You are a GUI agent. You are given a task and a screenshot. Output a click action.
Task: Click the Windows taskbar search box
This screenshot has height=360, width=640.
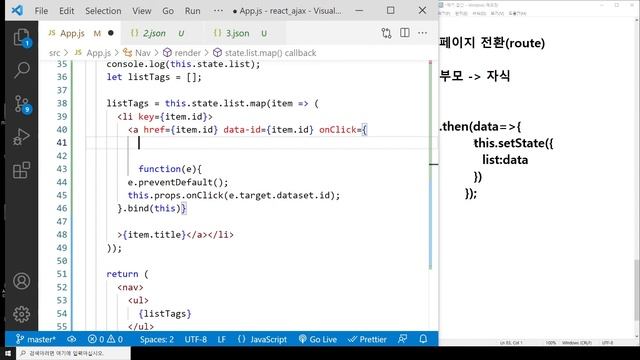tap(73, 353)
